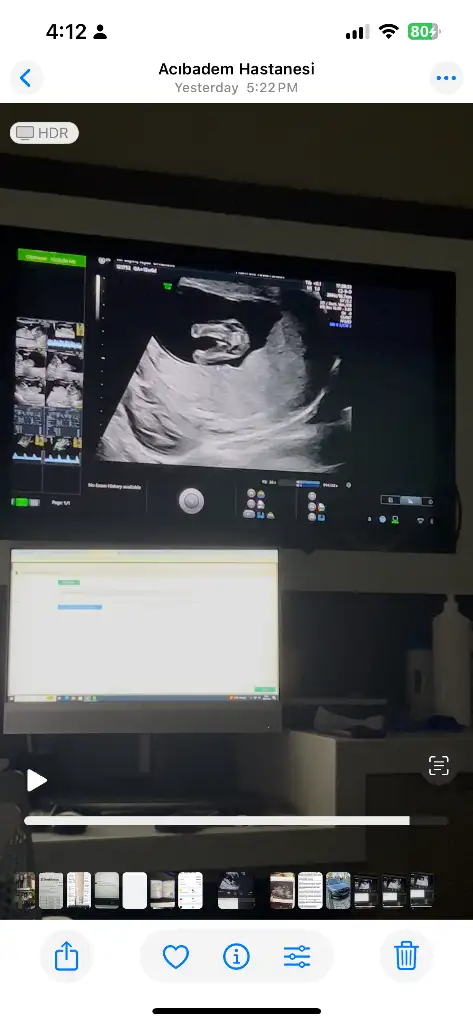
Task: Select the current ultrasound video thumbnail
Action: point(236,890)
